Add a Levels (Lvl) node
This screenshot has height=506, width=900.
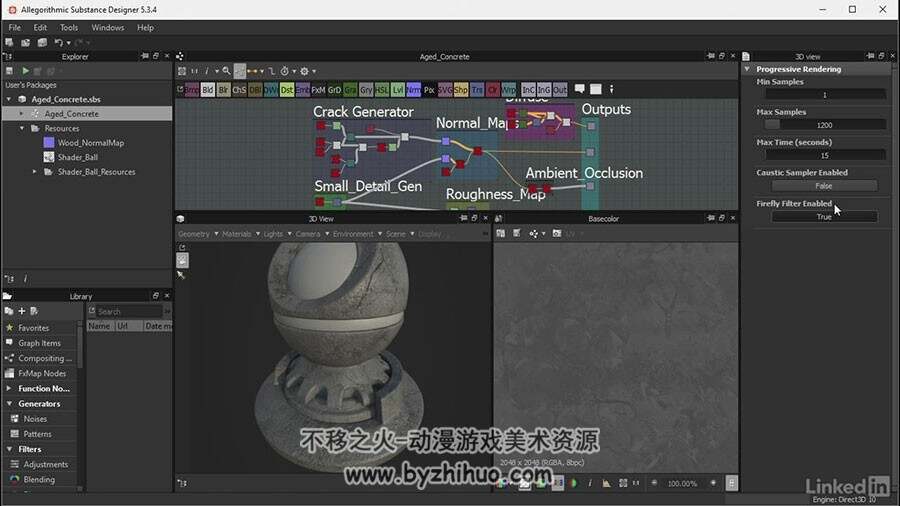tap(398, 89)
